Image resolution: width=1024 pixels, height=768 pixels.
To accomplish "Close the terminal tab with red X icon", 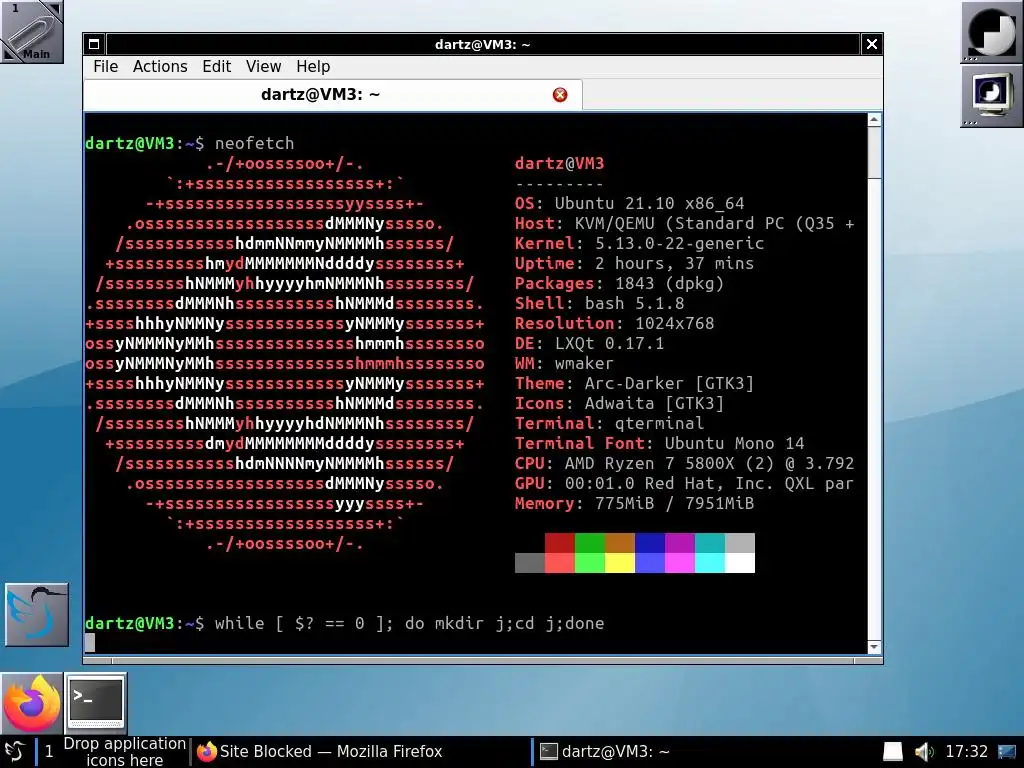I will pos(560,95).
